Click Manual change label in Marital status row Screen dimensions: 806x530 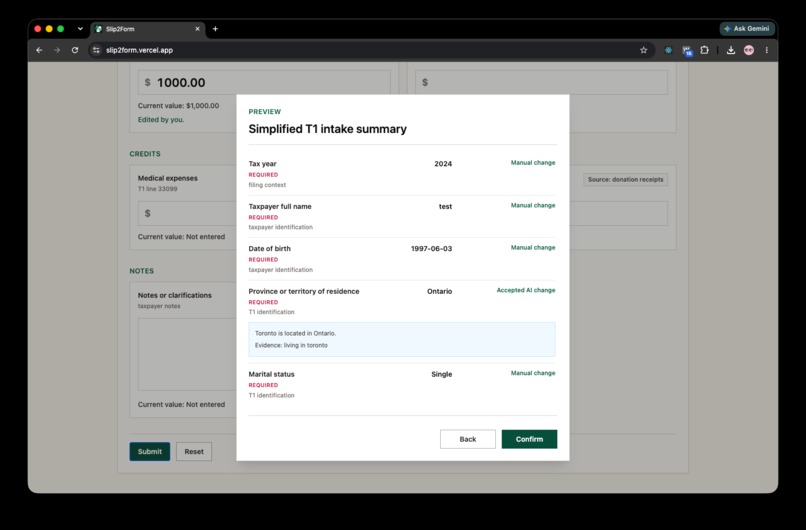533,373
